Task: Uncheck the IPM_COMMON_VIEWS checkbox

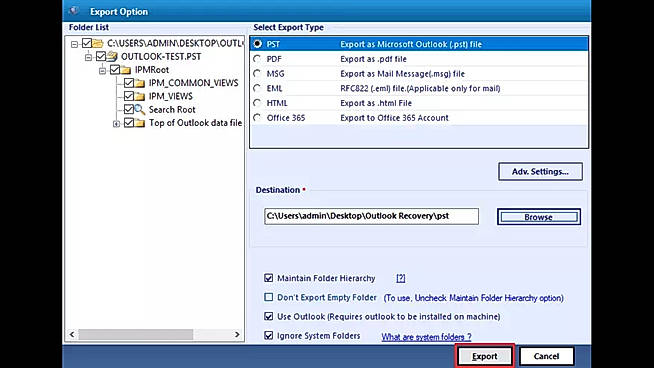Action: point(129,83)
